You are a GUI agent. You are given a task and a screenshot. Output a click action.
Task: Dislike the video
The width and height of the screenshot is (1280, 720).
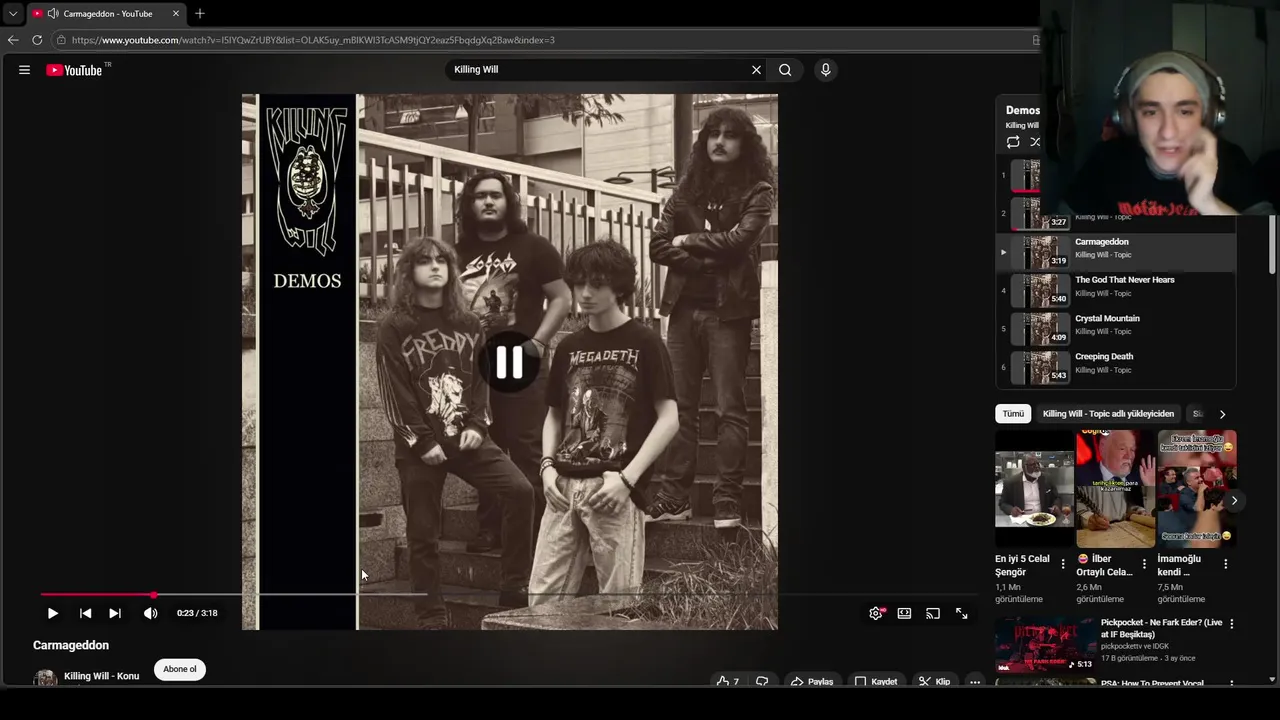tap(762, 682)
